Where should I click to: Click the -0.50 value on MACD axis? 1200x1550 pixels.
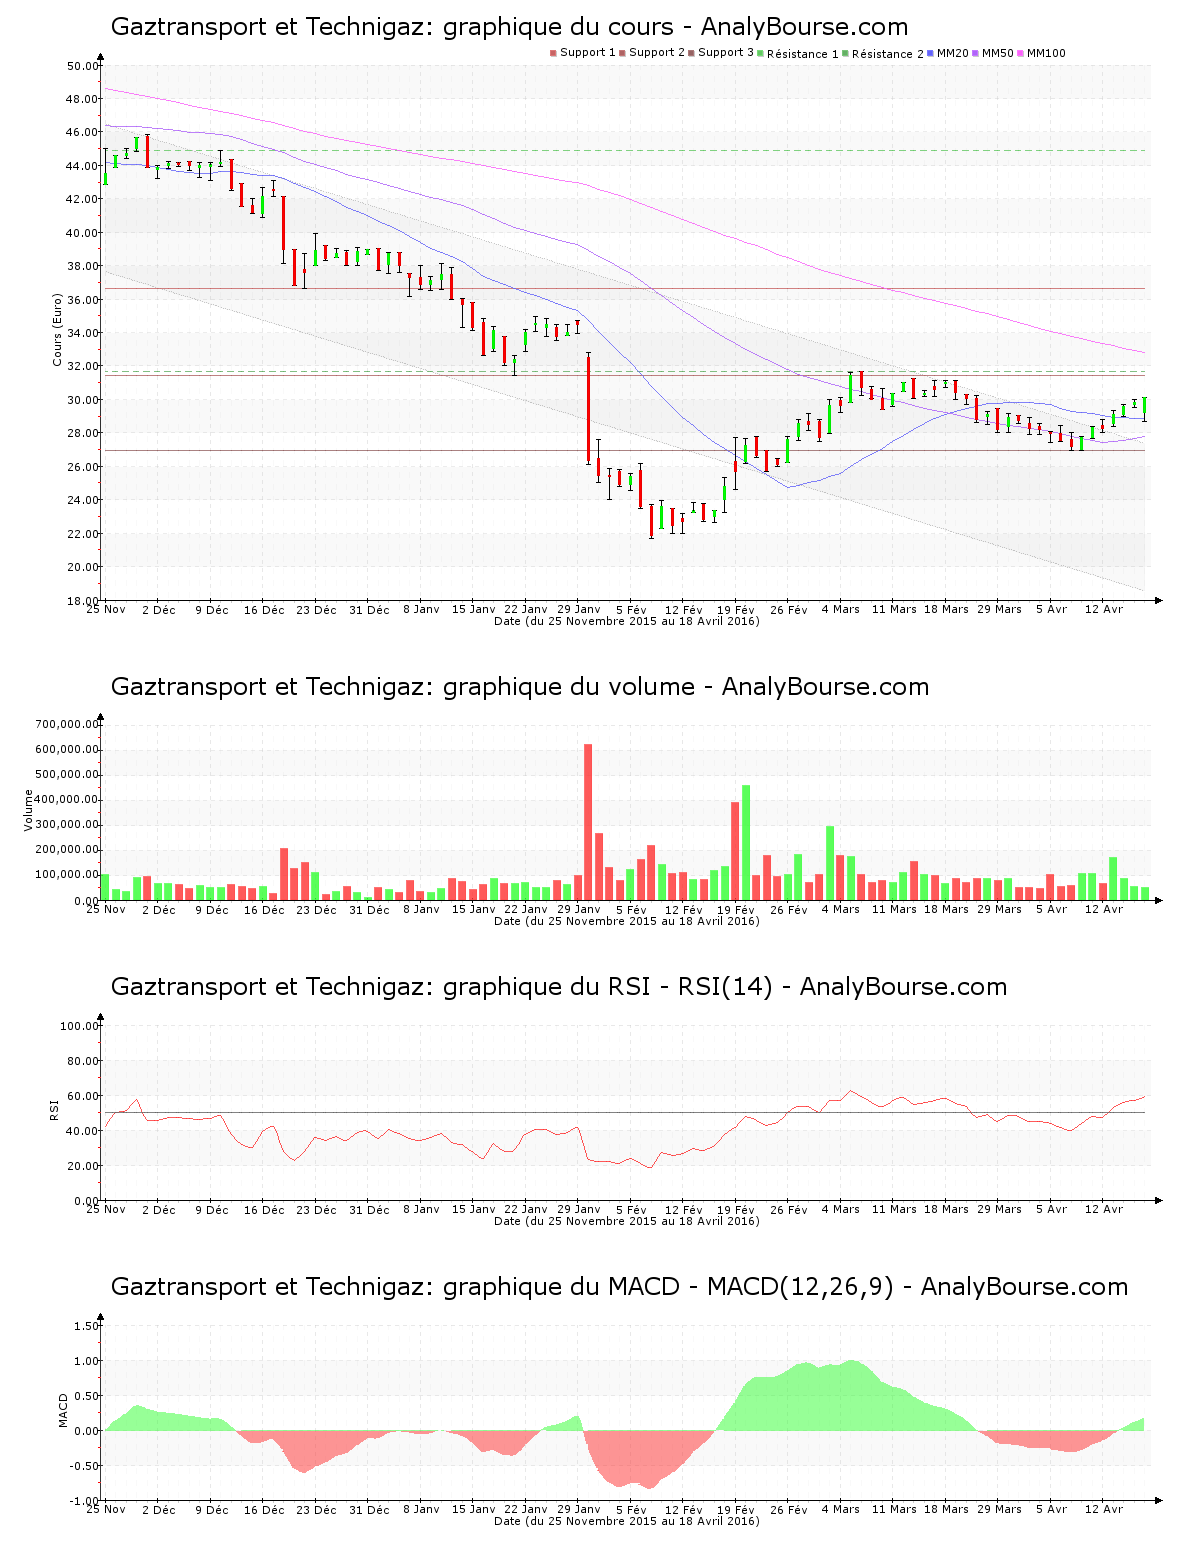[x=85, y=1466]
